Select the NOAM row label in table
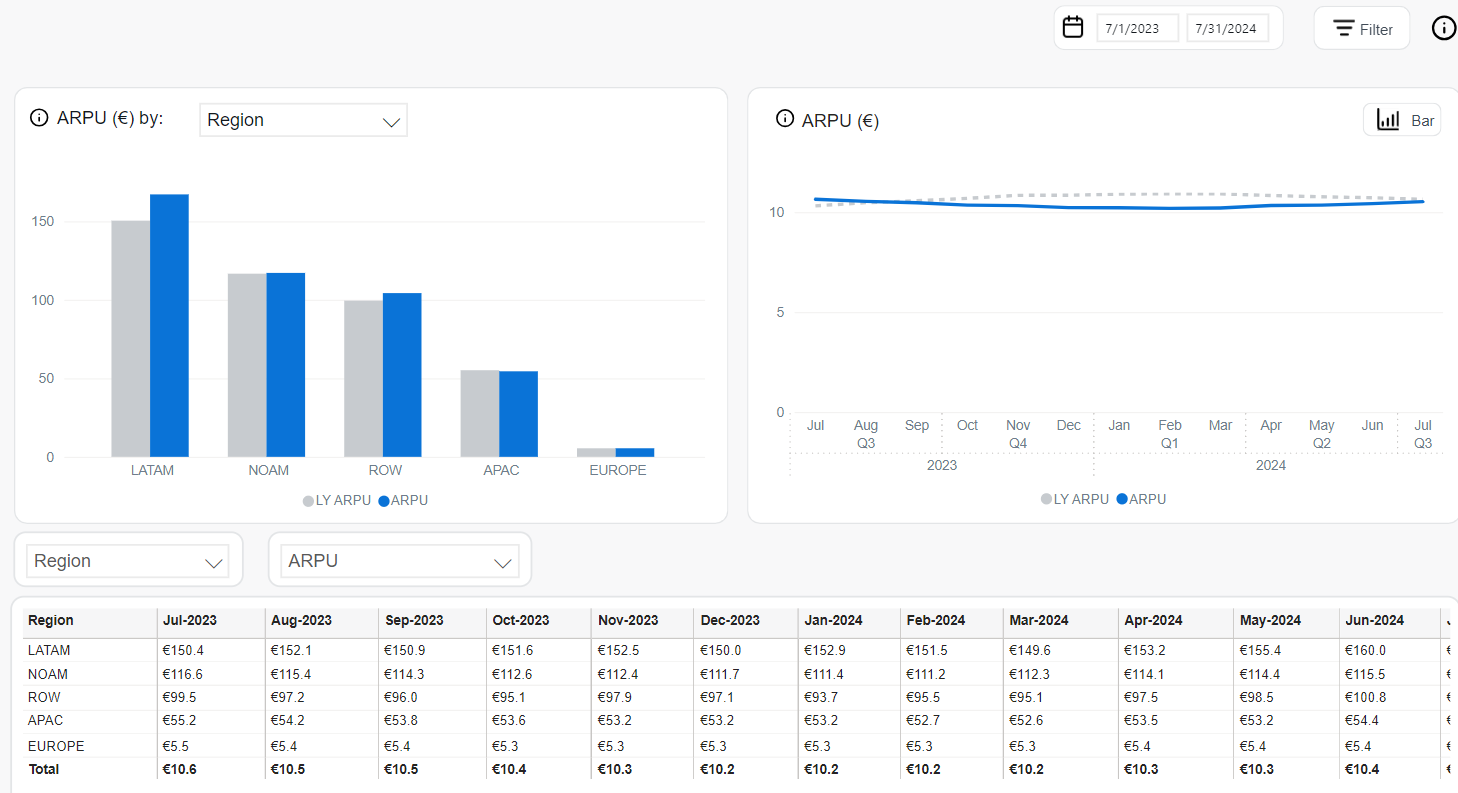This screenshot has height=793, width=1458. (x=47, y=674)
